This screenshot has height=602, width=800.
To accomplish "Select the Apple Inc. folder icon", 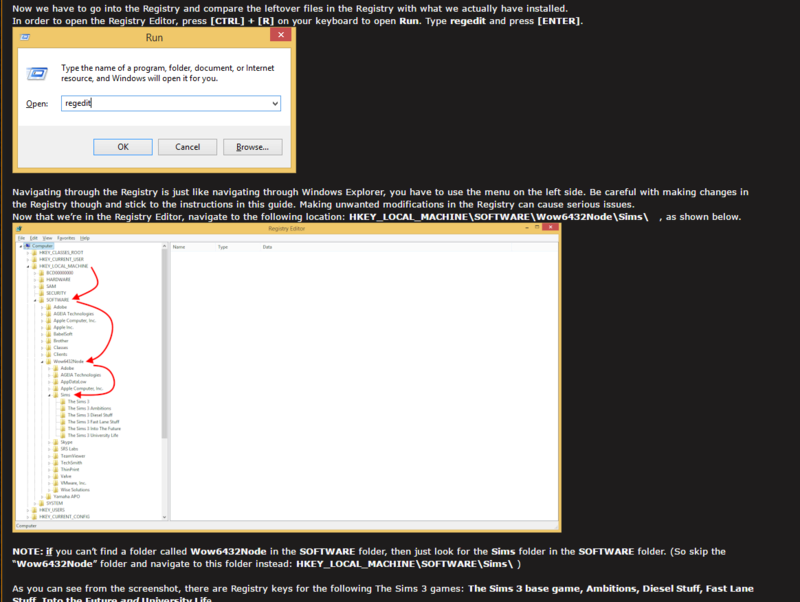I will point(49,327).
